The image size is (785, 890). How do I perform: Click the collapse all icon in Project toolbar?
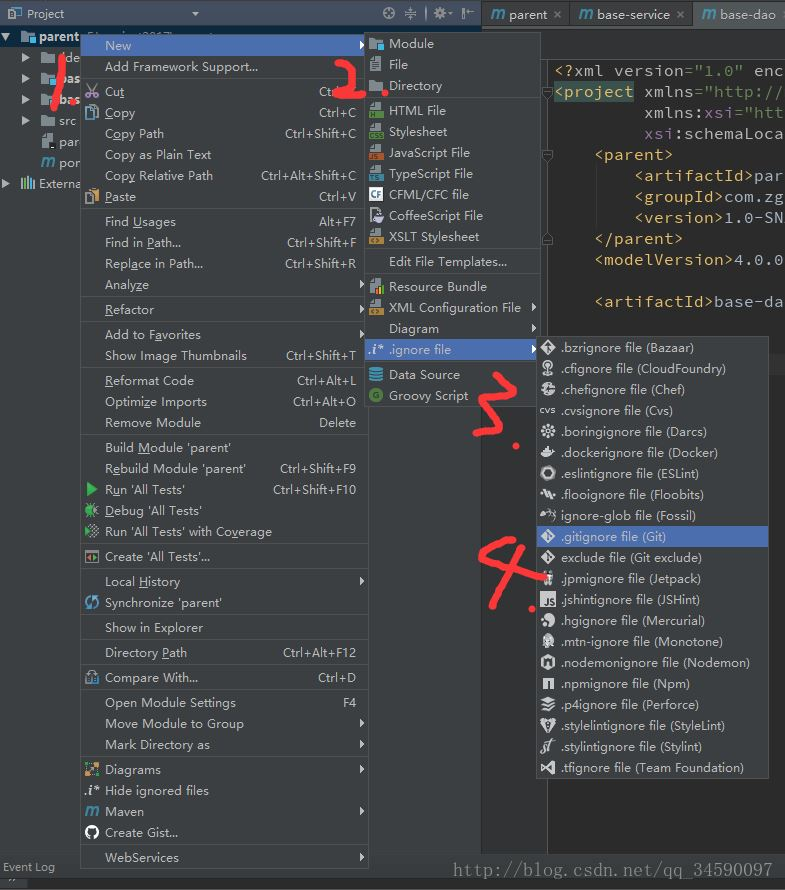[410, 13]
